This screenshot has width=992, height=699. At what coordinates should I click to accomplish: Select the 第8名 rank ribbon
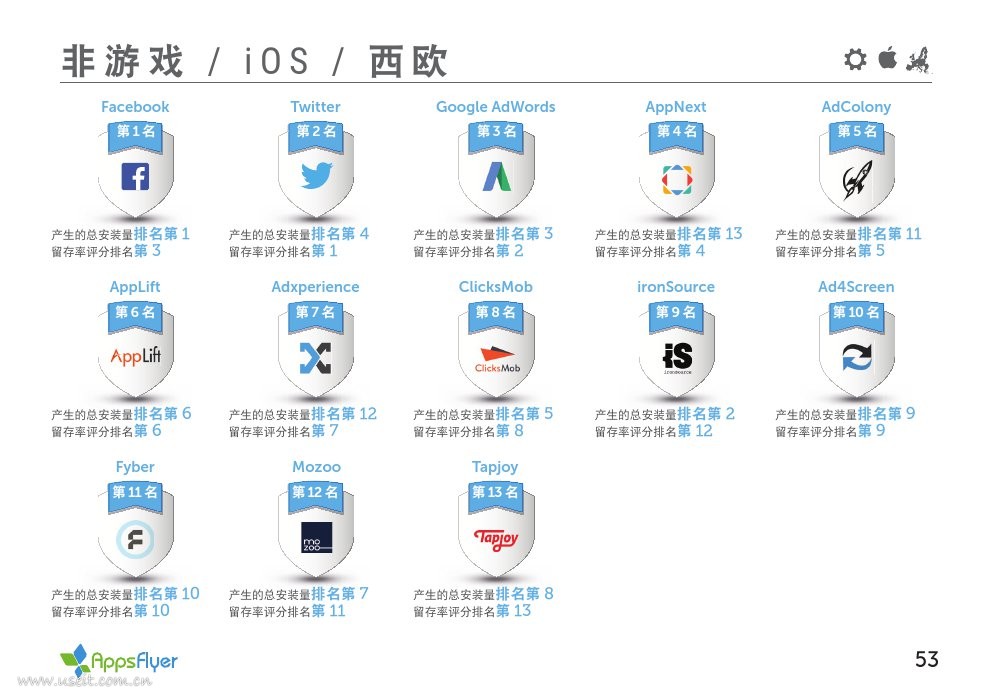click(x=496, y=317)
